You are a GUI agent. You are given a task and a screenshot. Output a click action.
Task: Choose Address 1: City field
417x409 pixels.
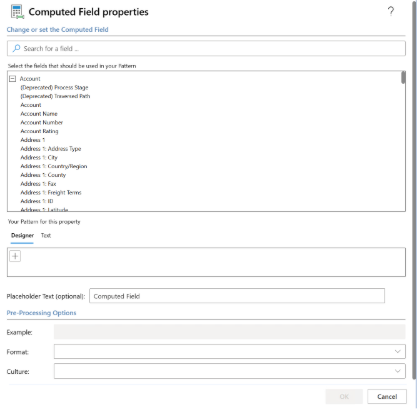[39, 157]
